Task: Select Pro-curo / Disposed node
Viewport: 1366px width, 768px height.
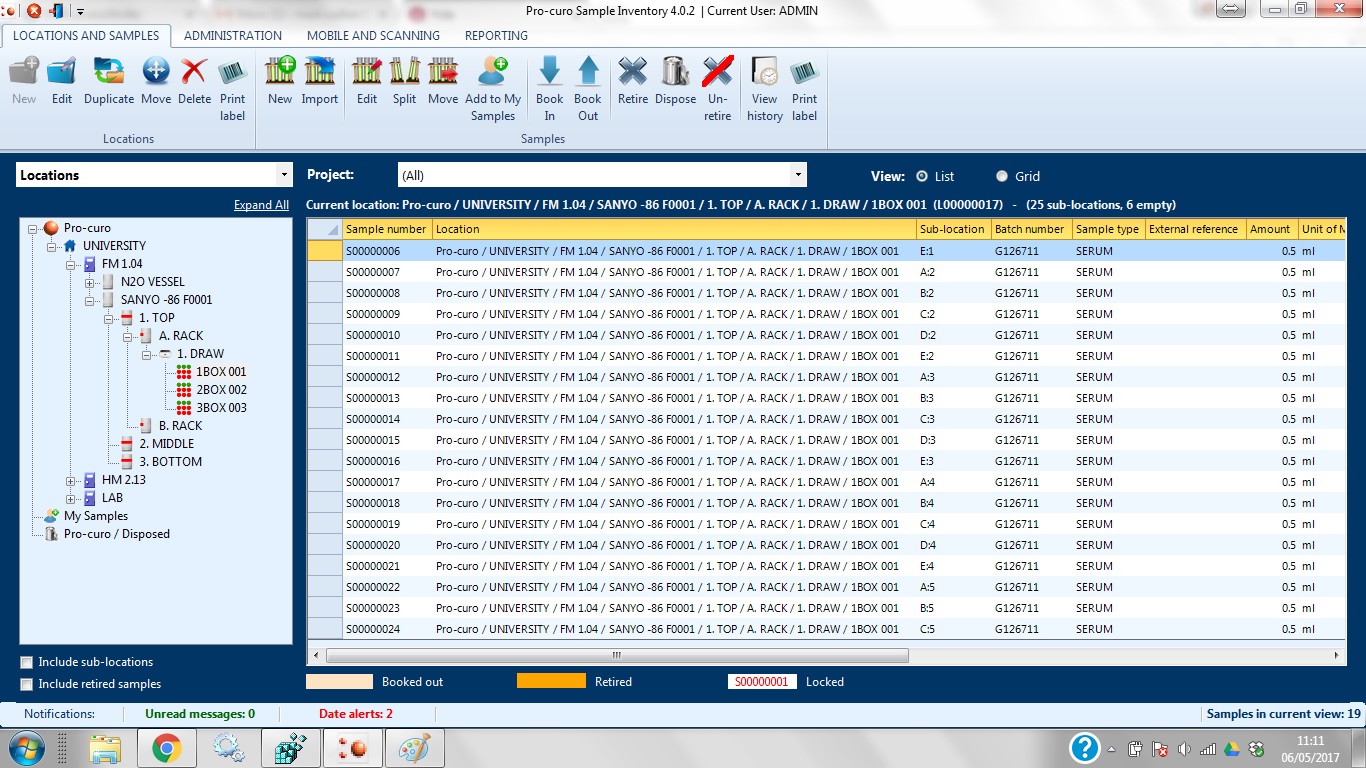Action: point(117,534)
